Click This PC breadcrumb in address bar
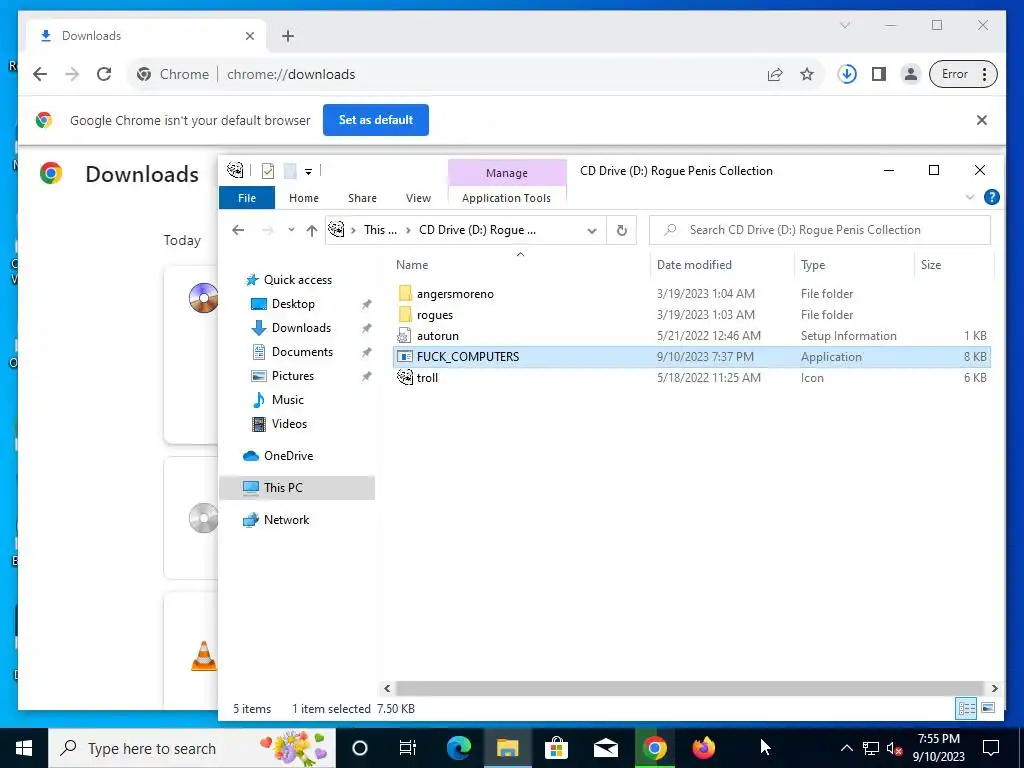 pos(379,230)
